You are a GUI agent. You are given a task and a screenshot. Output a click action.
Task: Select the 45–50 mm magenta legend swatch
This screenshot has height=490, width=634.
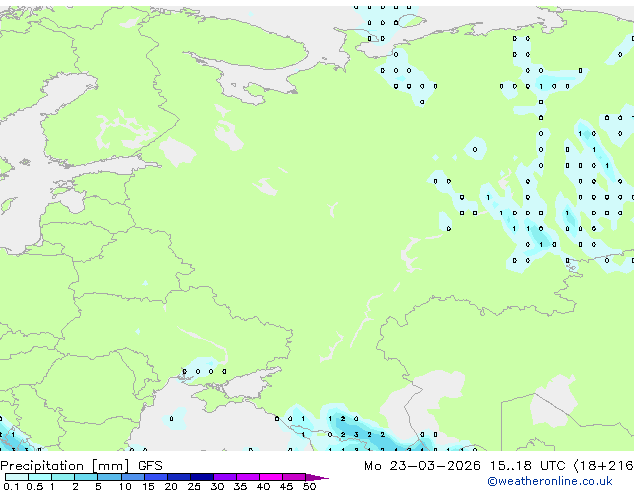[294, 477]
